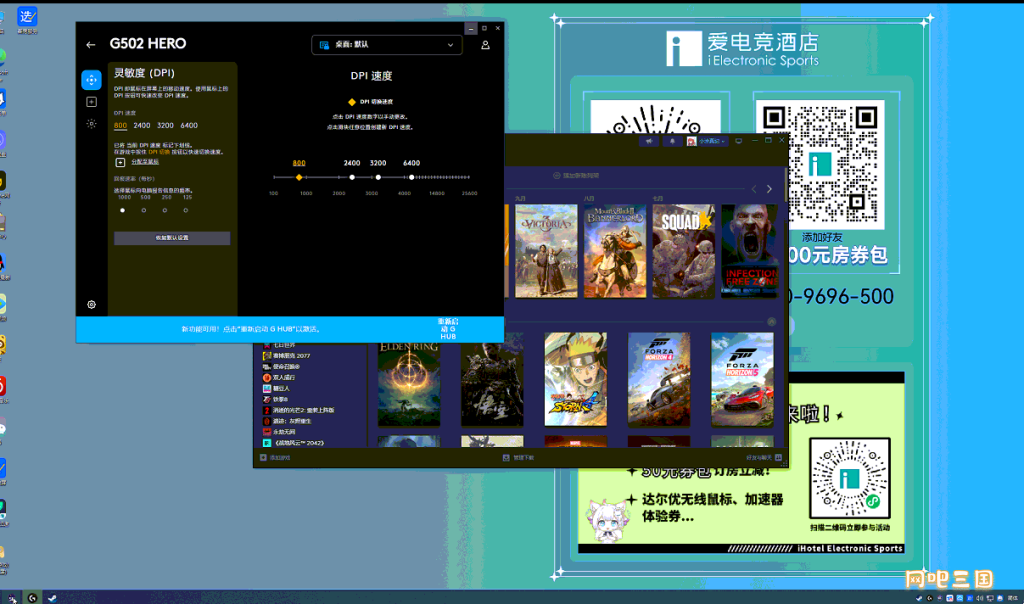
Task: Collapse the Steam game shelf with round arrow
Action: pos(772,322)
